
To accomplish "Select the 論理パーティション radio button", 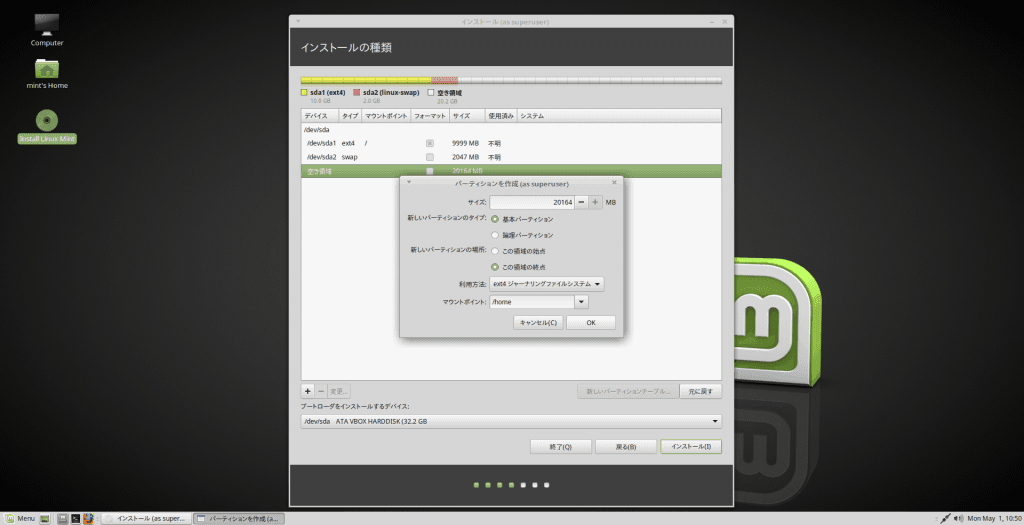I will pyautogui.click(x=494, y=235).
